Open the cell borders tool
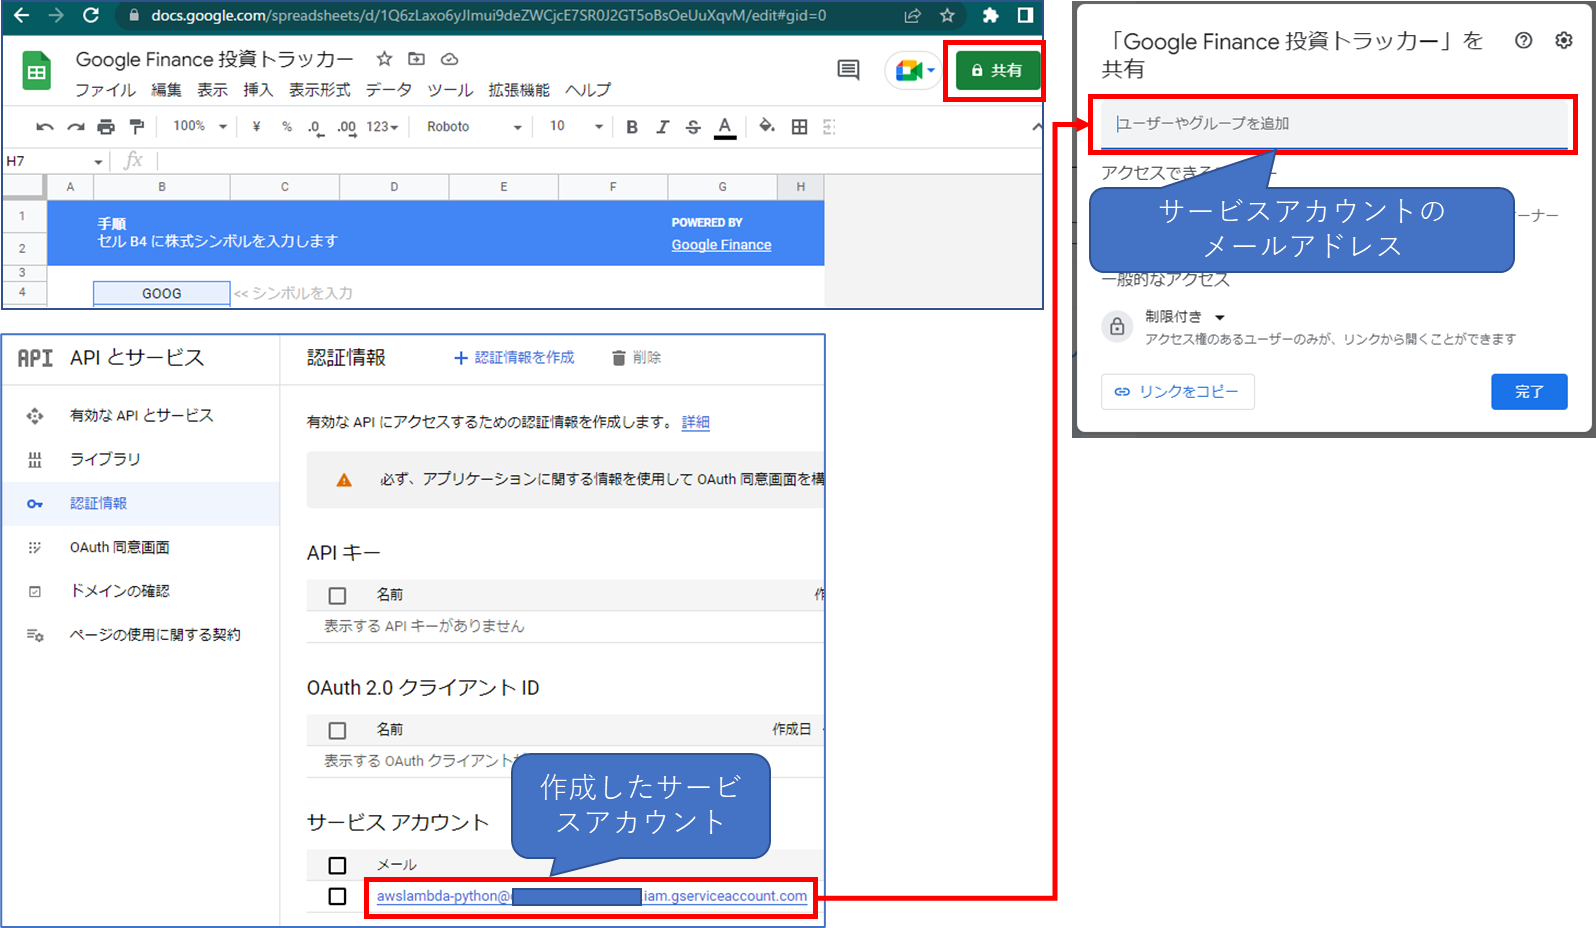This screenshot has height=928, width=1596. click(799, 127)
